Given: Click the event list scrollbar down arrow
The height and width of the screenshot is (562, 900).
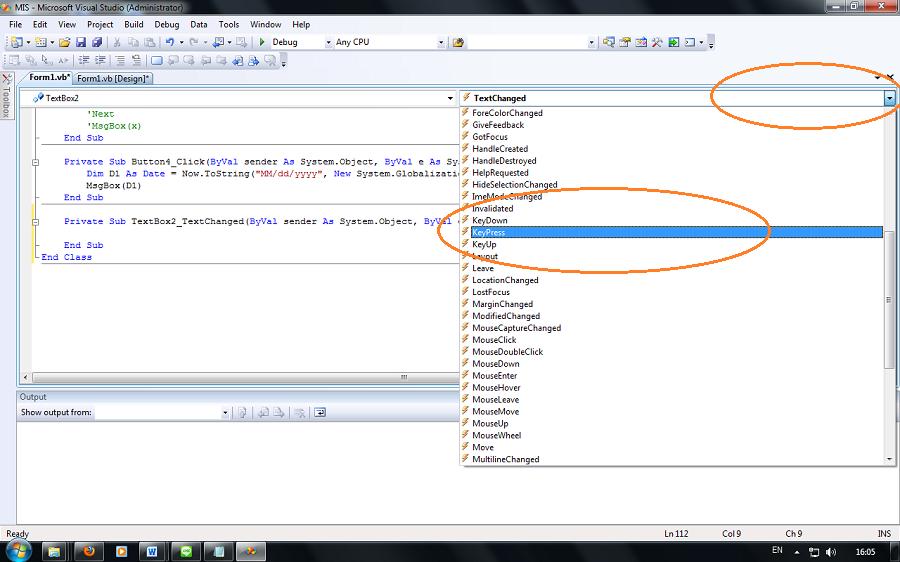Looking at the screenshot, I should pyautogui.click(x=890, y=459).
